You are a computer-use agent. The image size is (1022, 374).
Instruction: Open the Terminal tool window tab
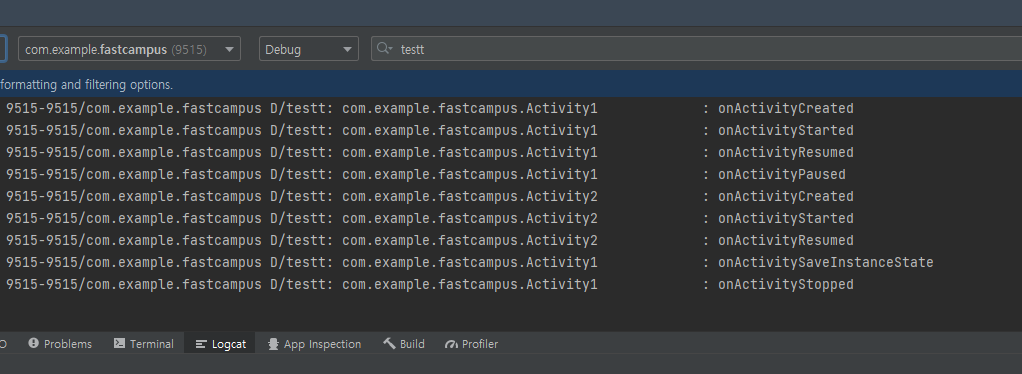(143, 343)
